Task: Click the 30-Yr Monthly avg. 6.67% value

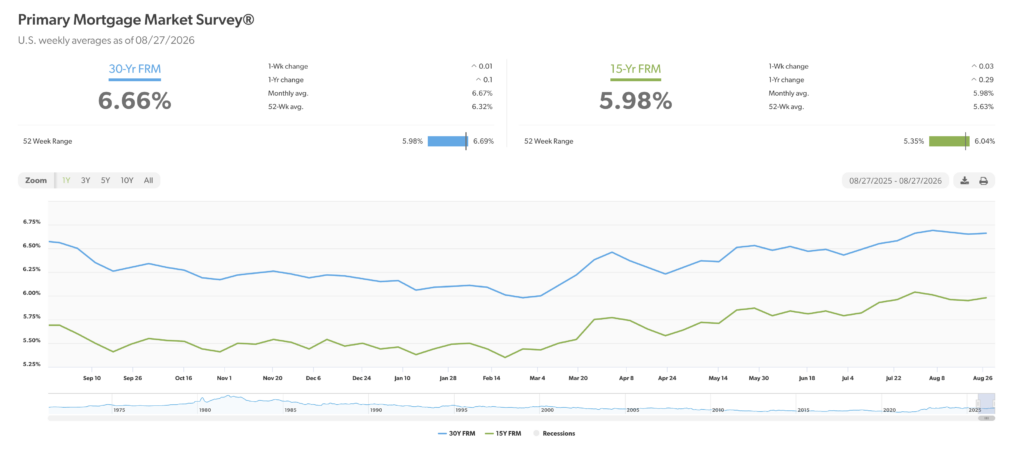Action: tap(482, 93)
